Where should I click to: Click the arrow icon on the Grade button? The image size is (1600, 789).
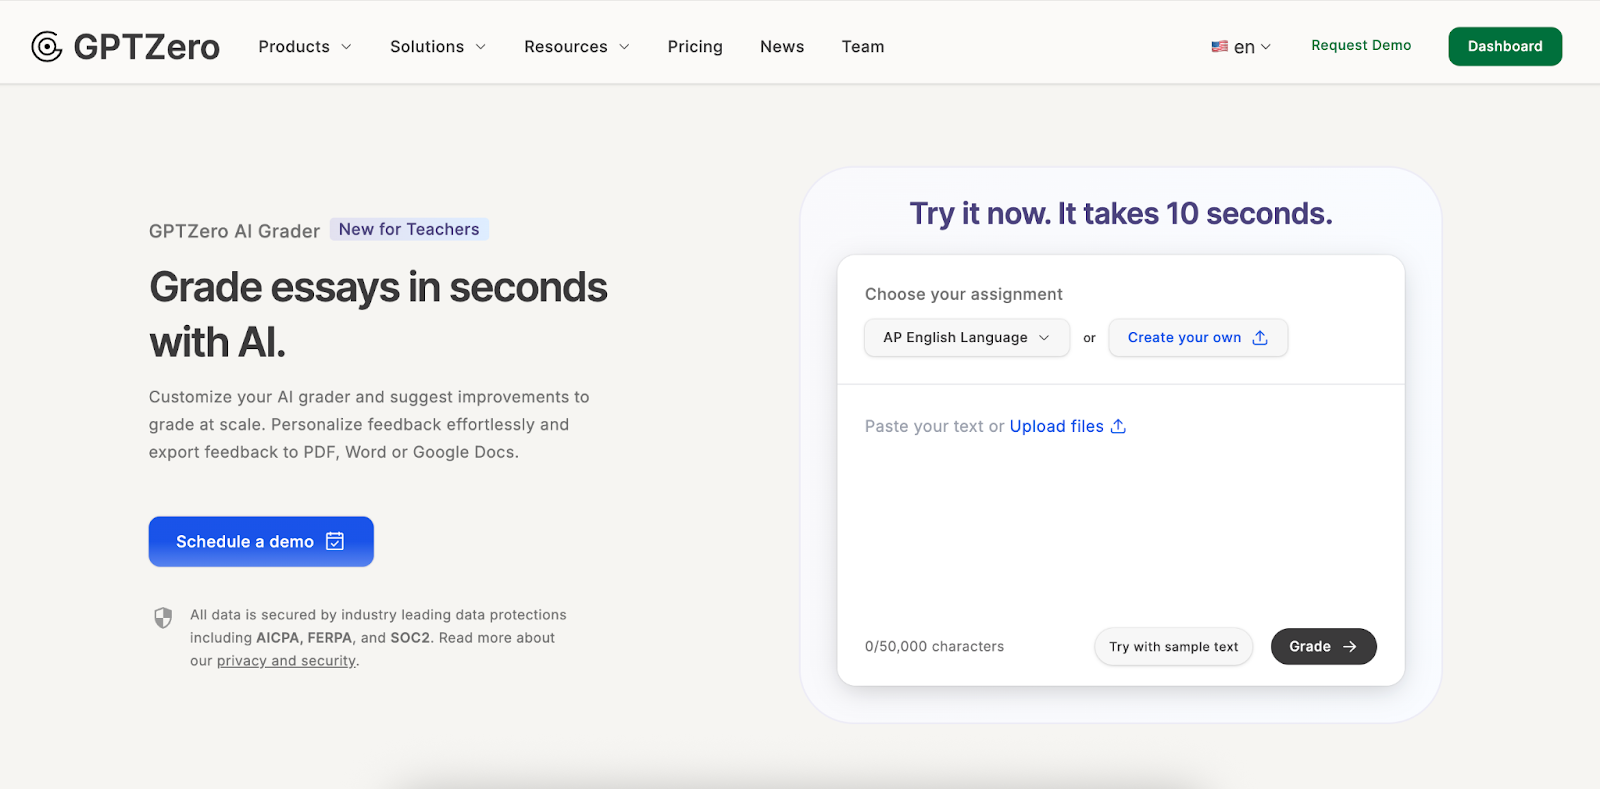click(1350, 647)
